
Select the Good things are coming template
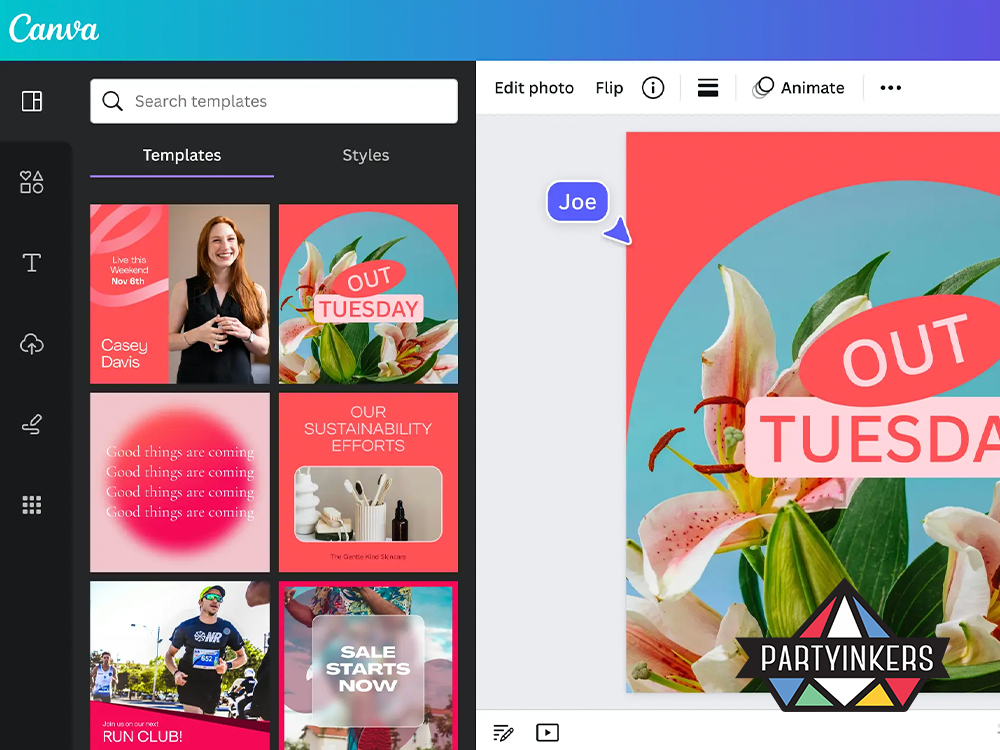point(180,482)
